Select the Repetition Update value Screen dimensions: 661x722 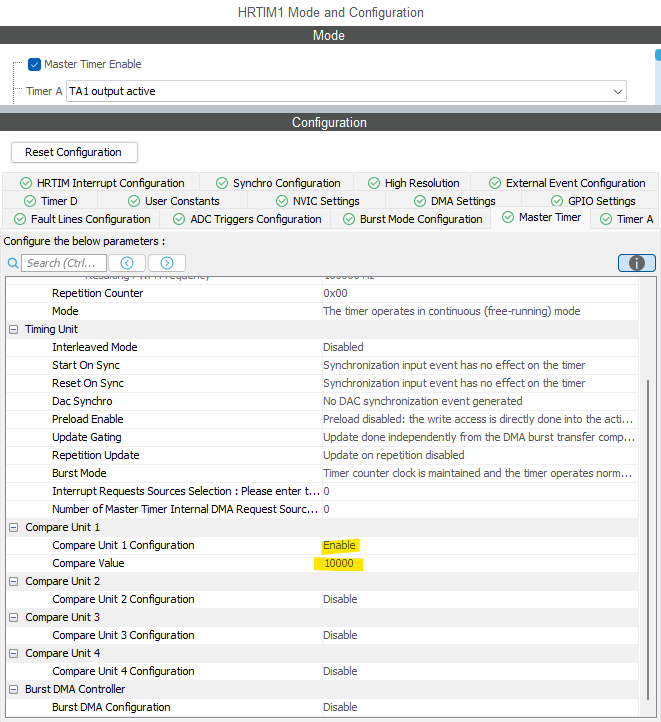click(x=394, y=455)
